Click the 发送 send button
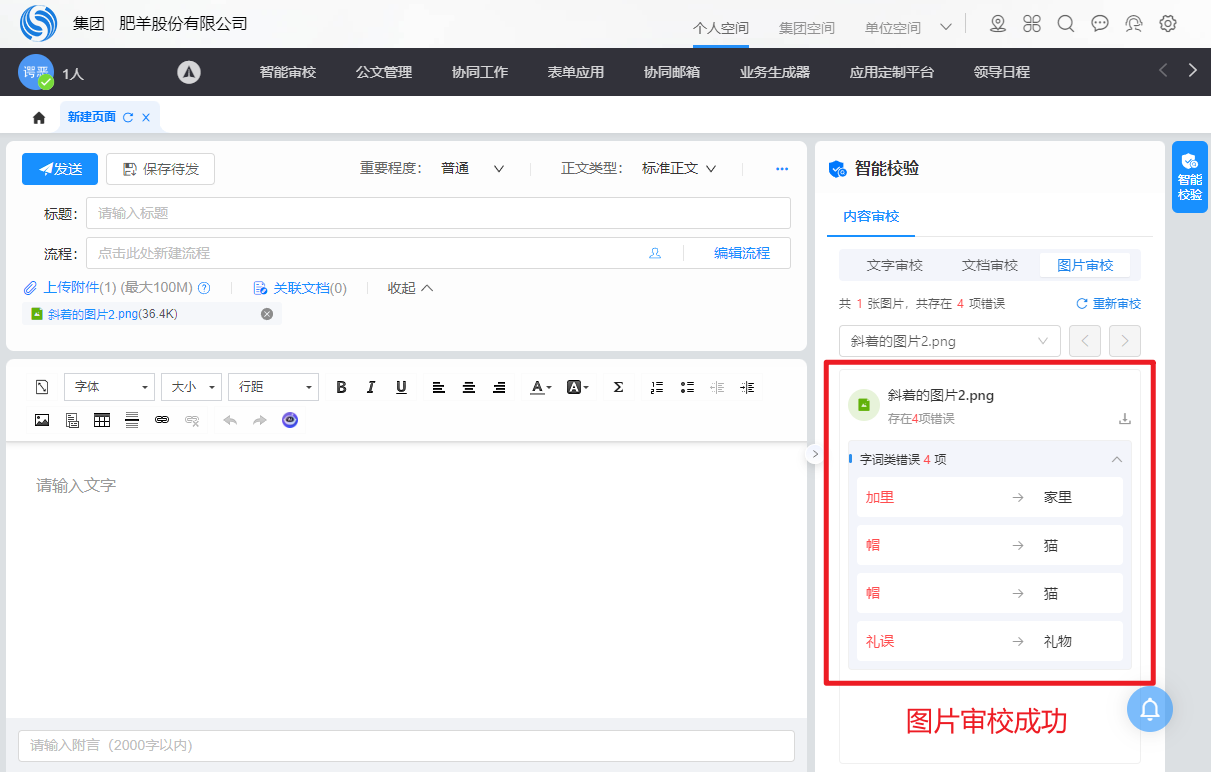 (60, 169)
